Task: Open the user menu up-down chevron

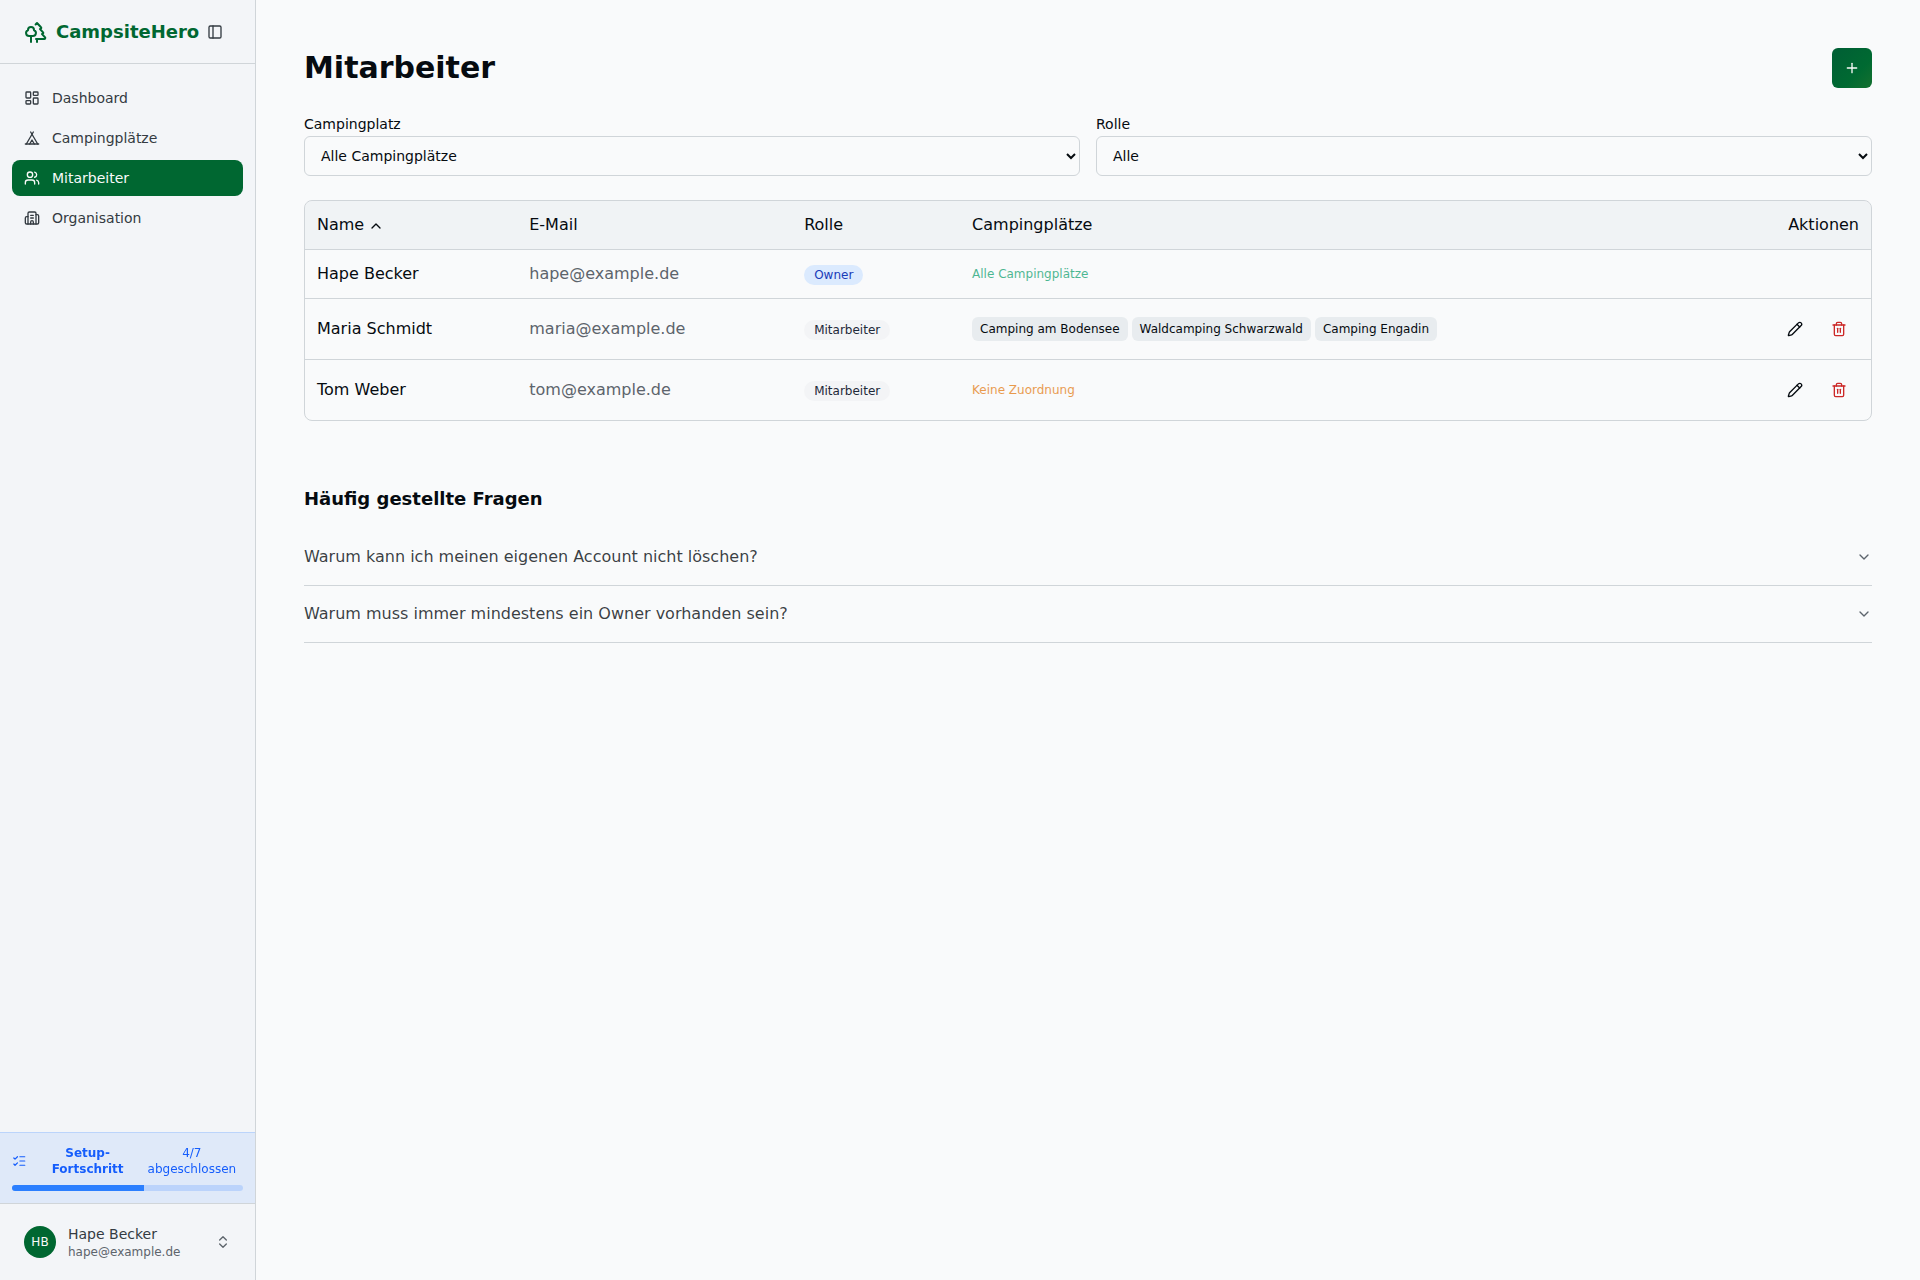Action: pyautogui.click(x=223, y=1242)
